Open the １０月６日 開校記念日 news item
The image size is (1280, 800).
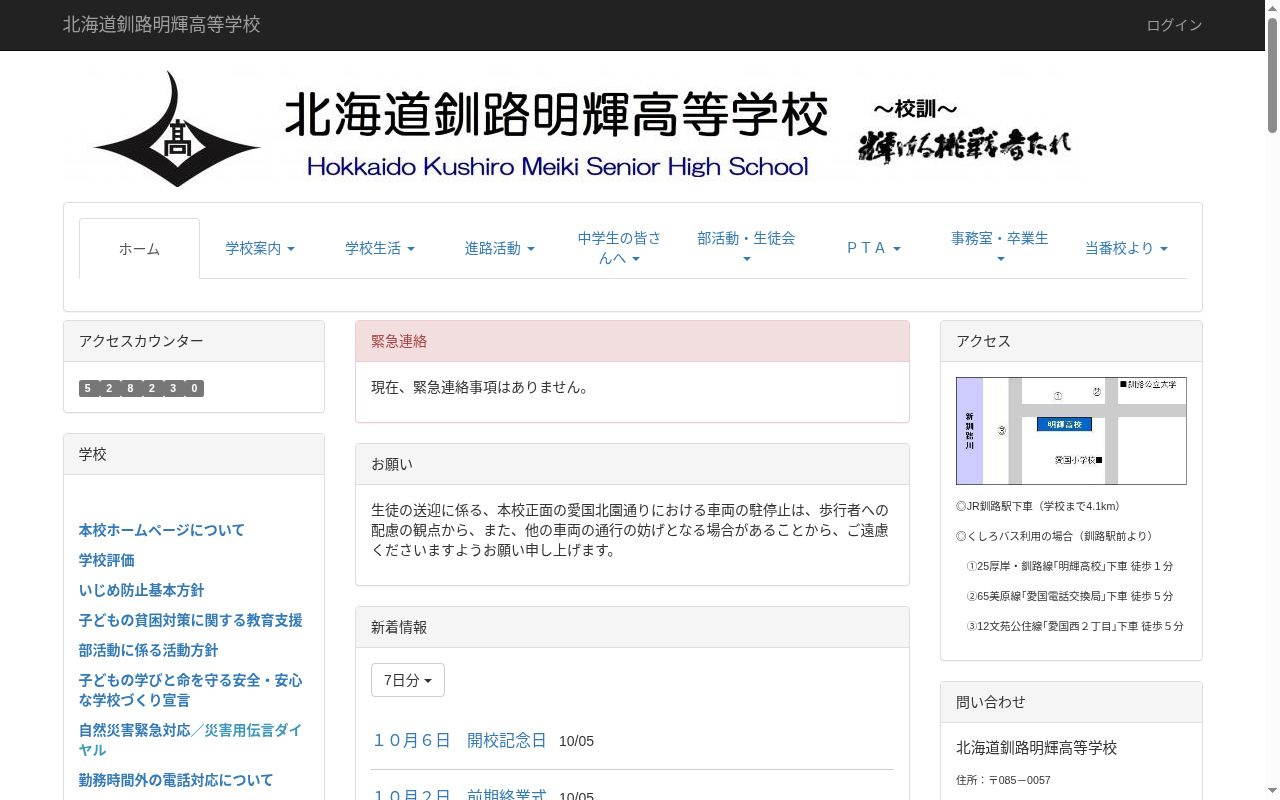[459, 740]
